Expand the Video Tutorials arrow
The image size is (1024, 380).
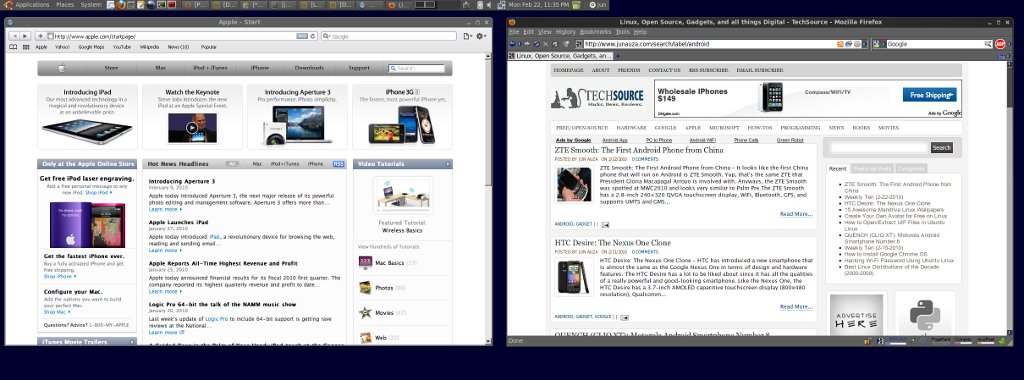[448, 164]
